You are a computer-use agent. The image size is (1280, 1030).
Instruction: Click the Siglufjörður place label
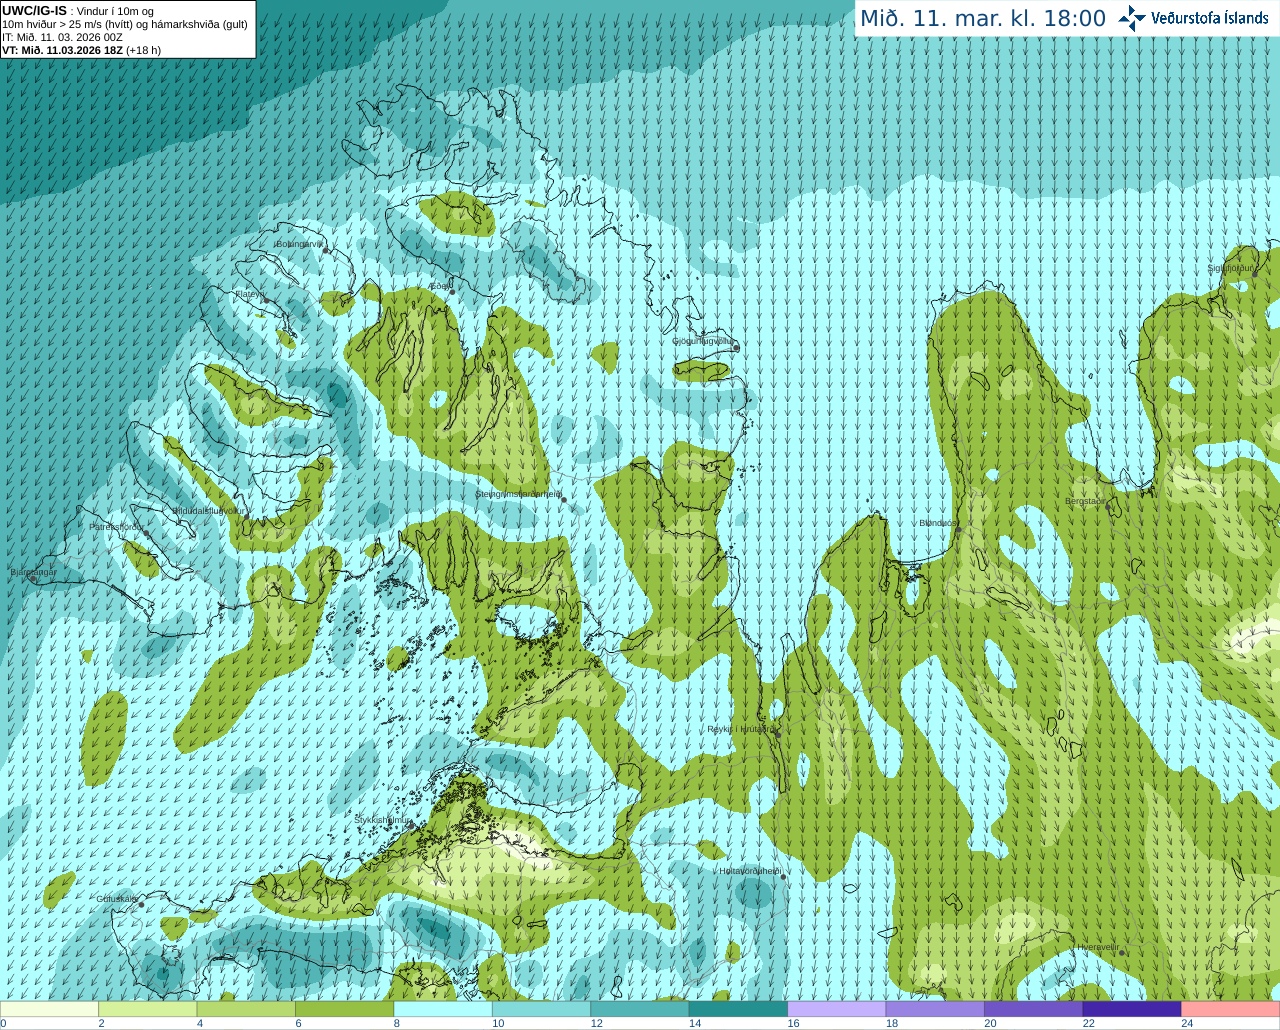(1230, 268)
